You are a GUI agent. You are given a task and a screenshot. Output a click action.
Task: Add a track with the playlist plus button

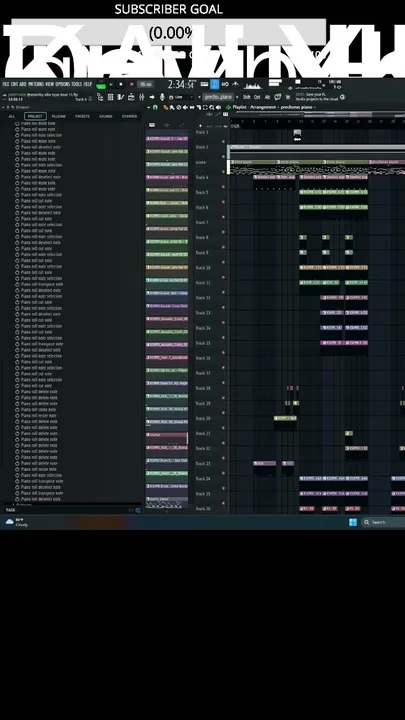pyautogui.click(x=200, y=125)
